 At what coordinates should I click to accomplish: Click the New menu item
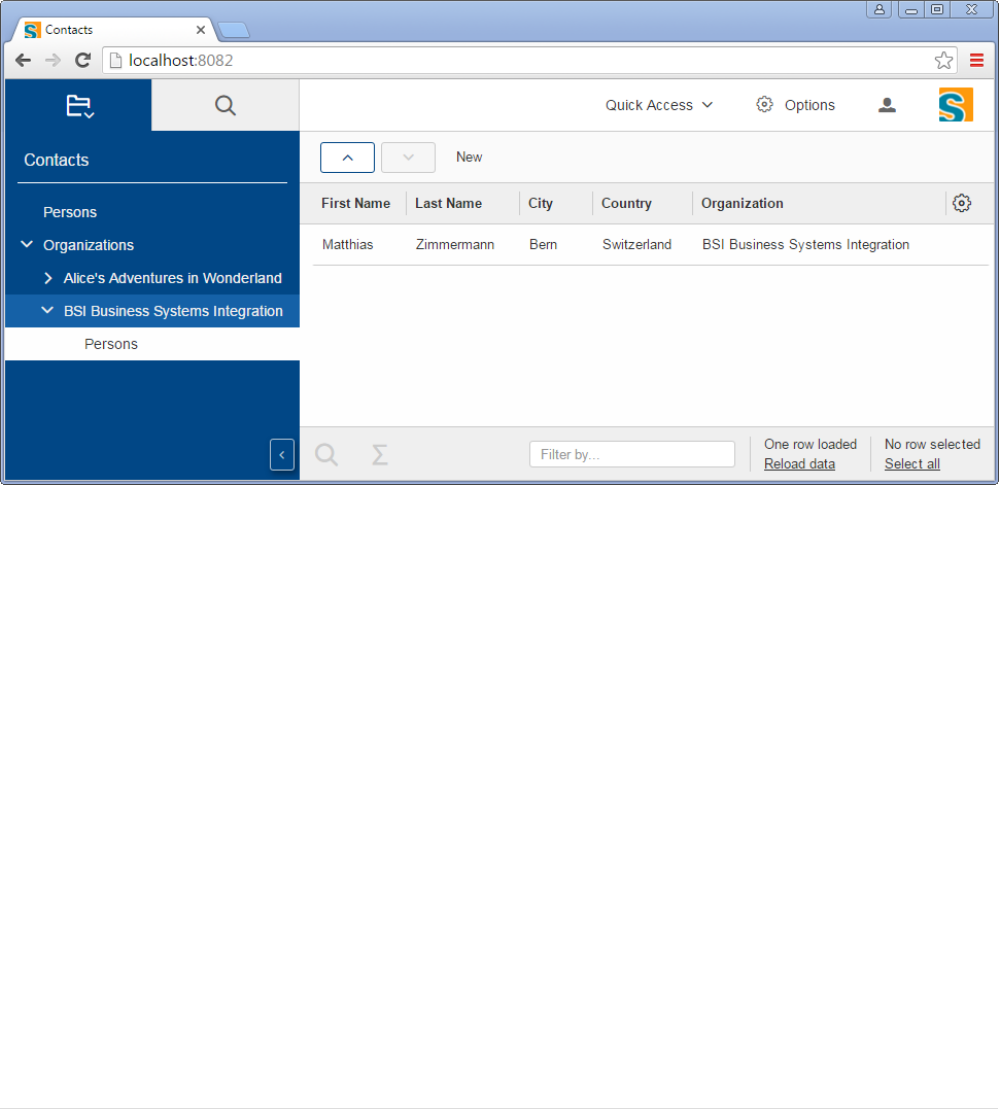469,157
